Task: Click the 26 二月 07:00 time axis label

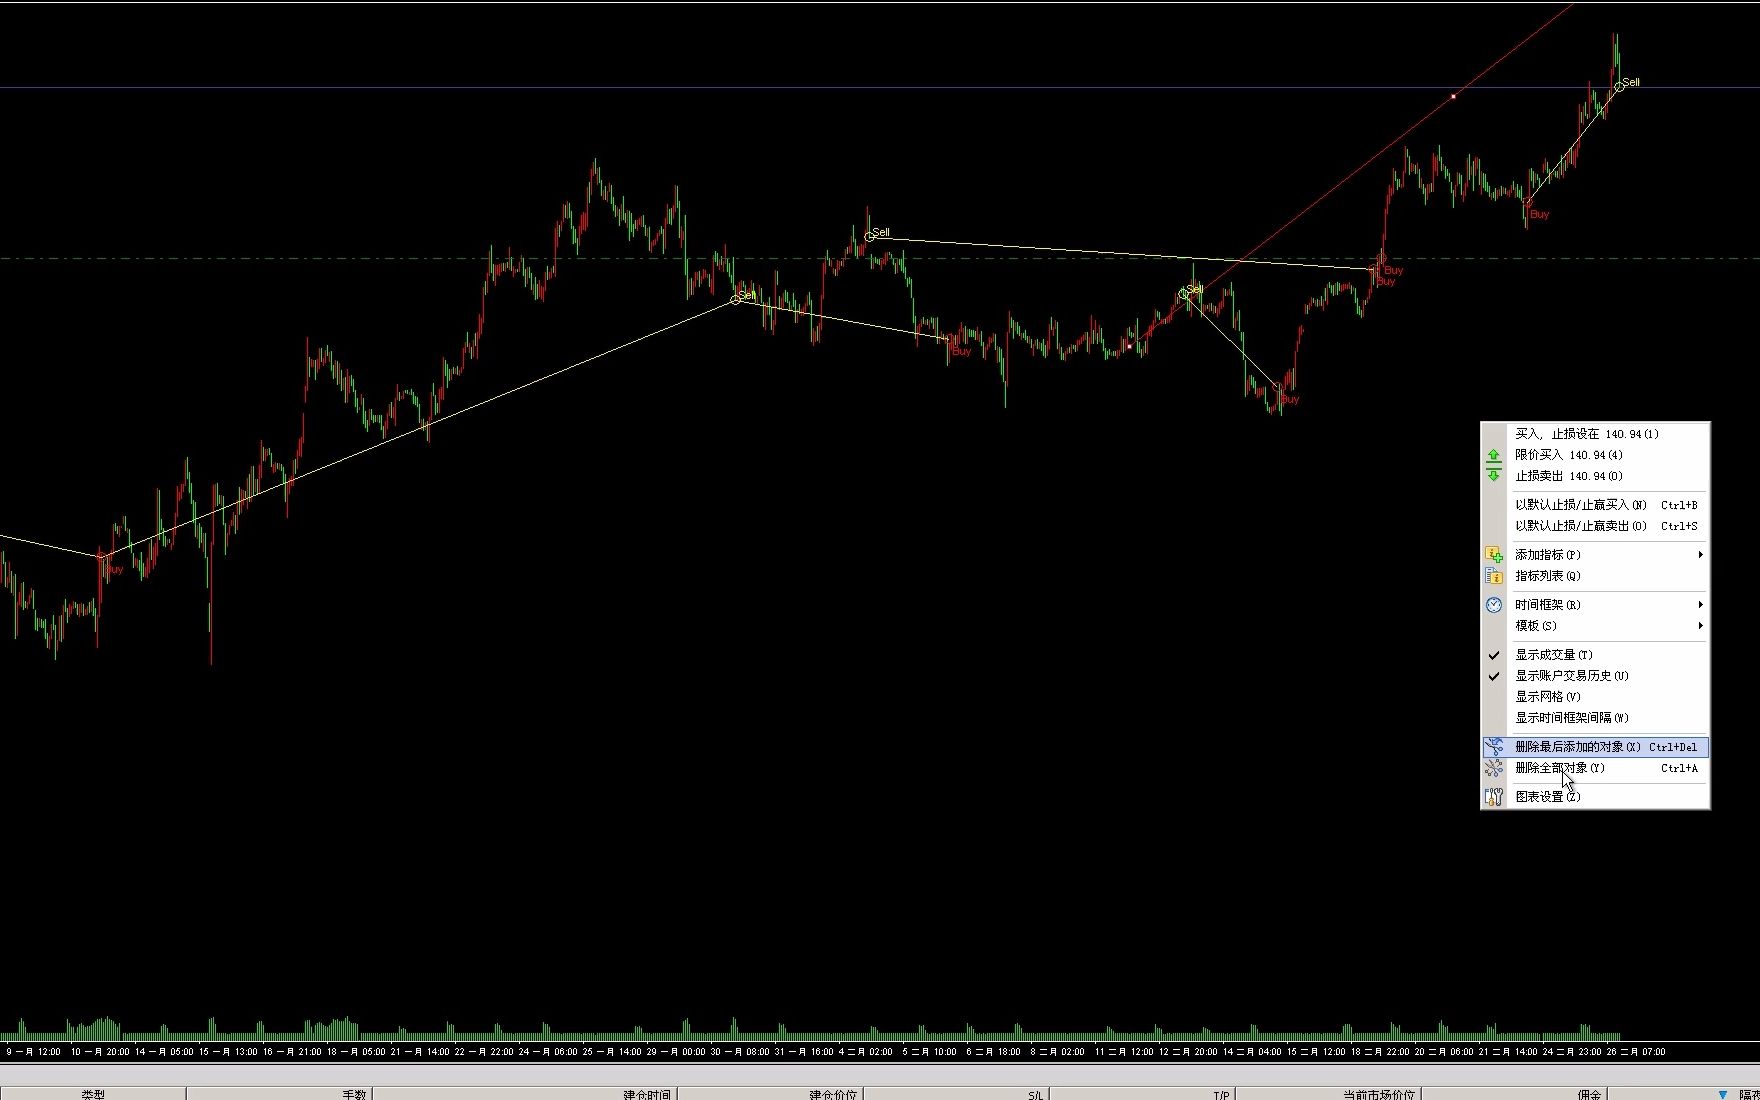Action: (x=1636, y=1051)
